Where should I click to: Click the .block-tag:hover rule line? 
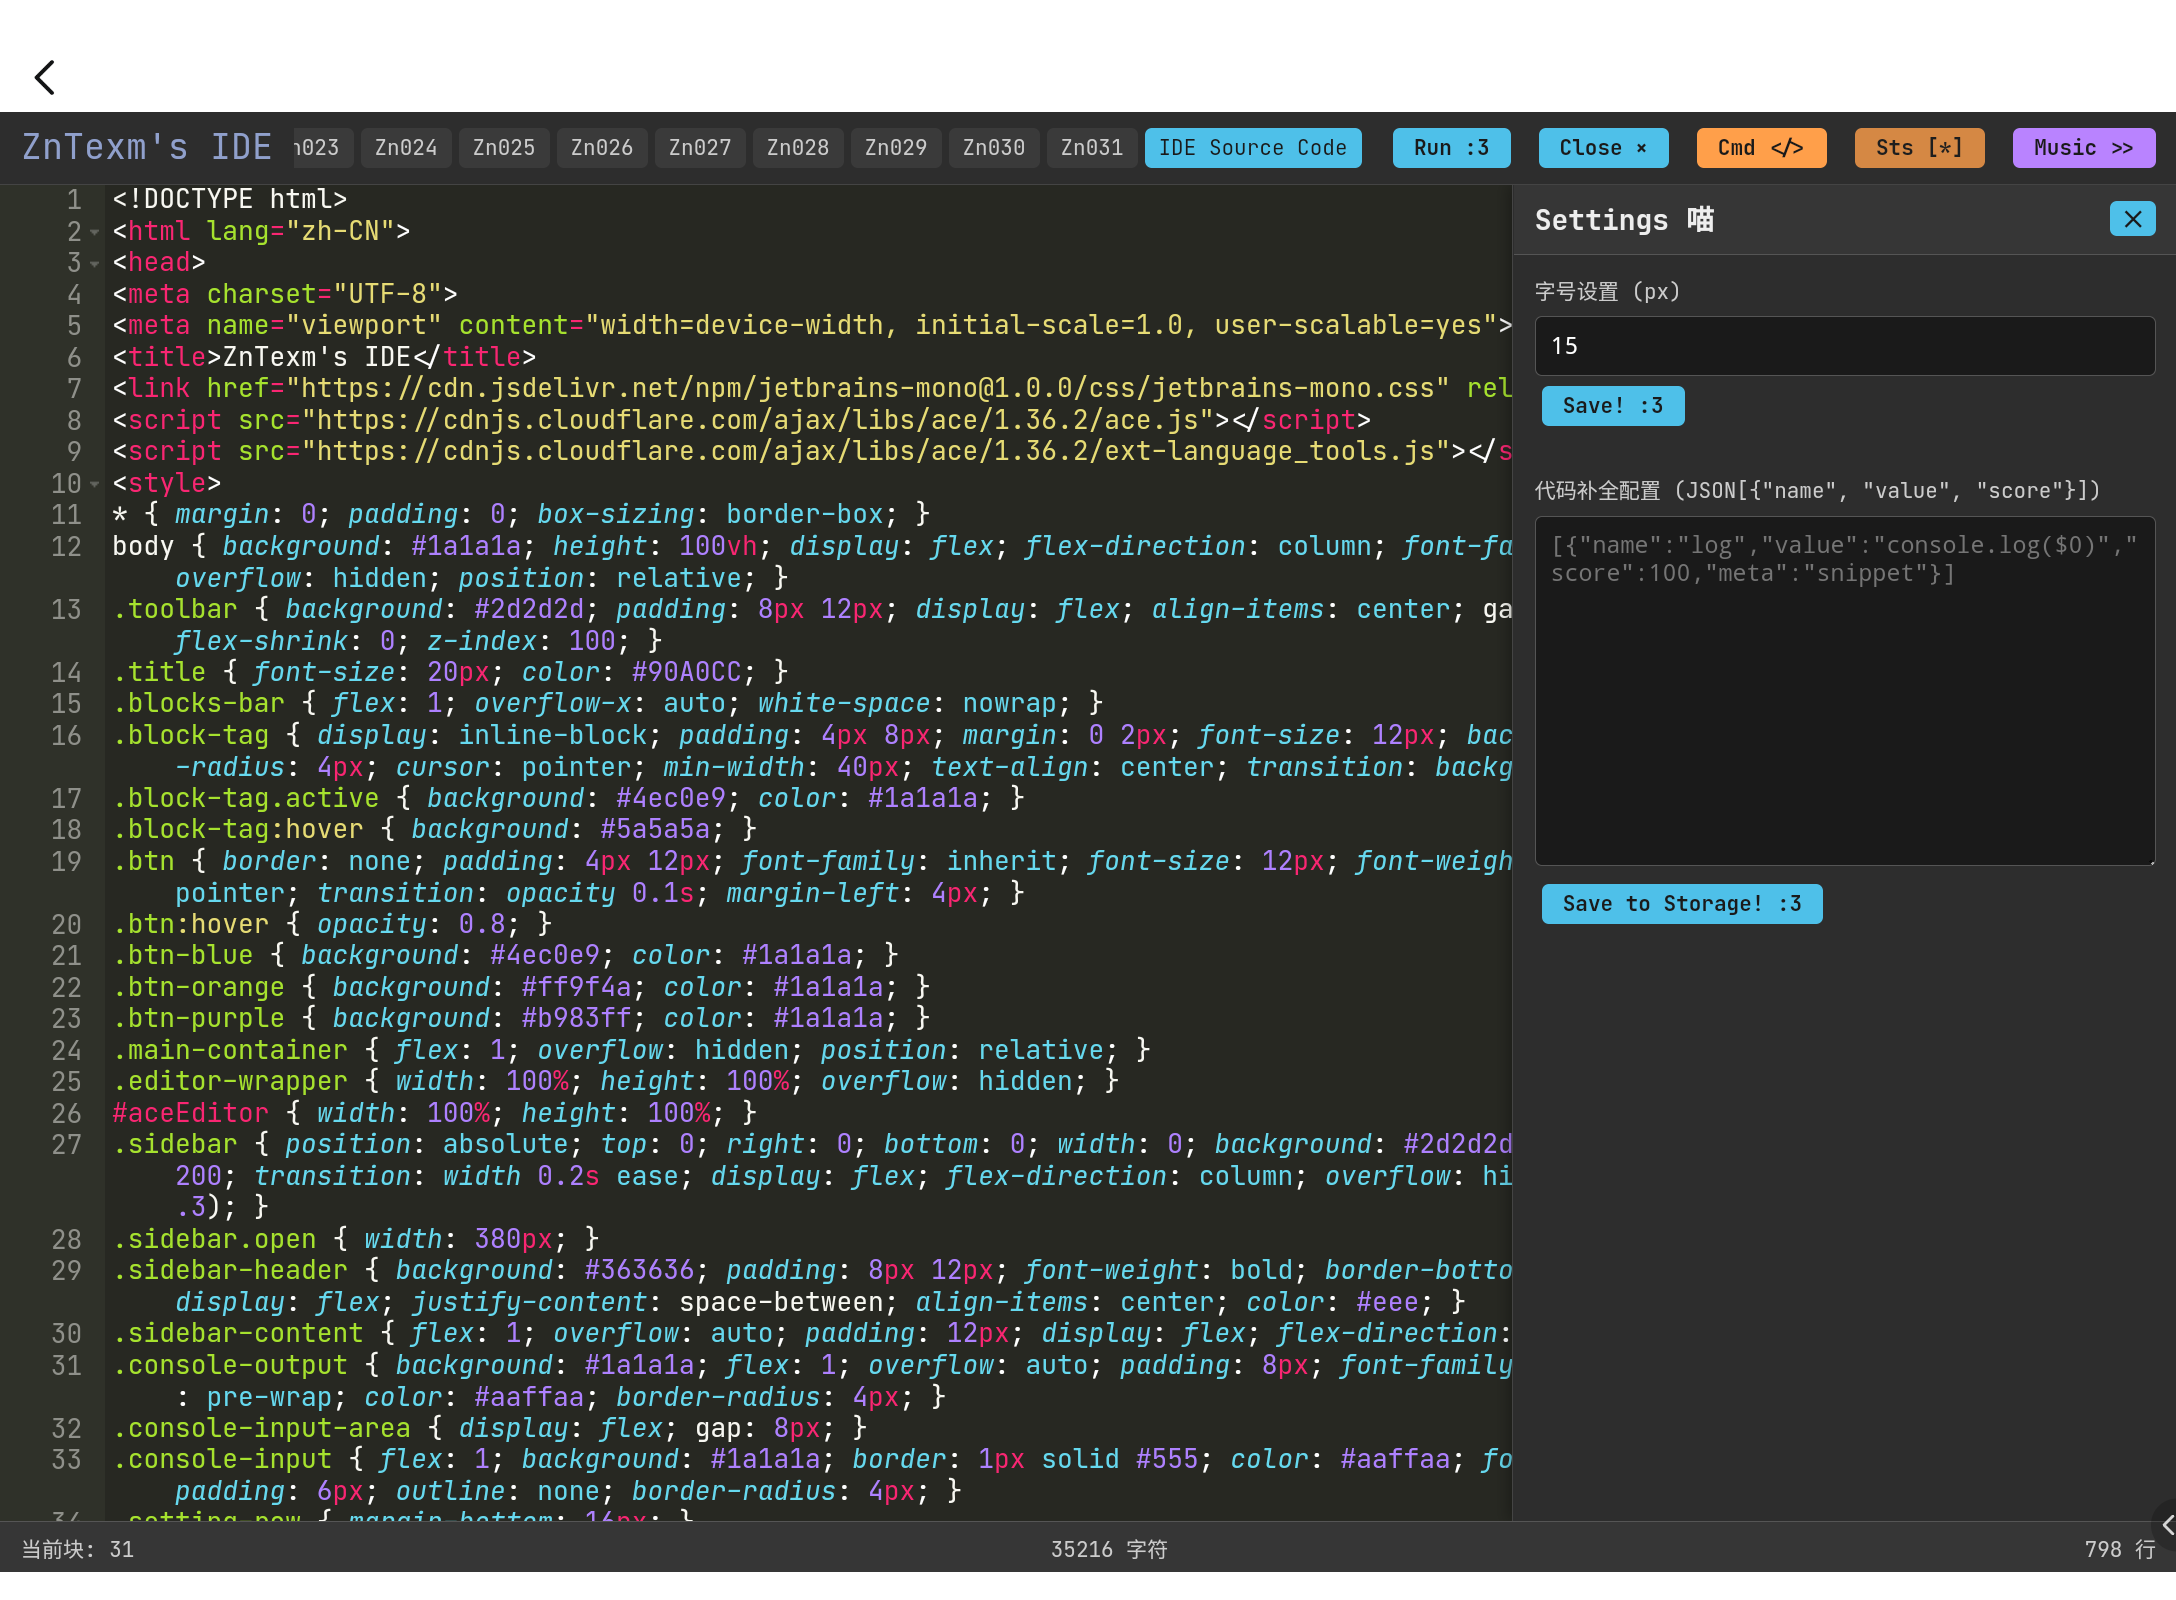[435, 830]
